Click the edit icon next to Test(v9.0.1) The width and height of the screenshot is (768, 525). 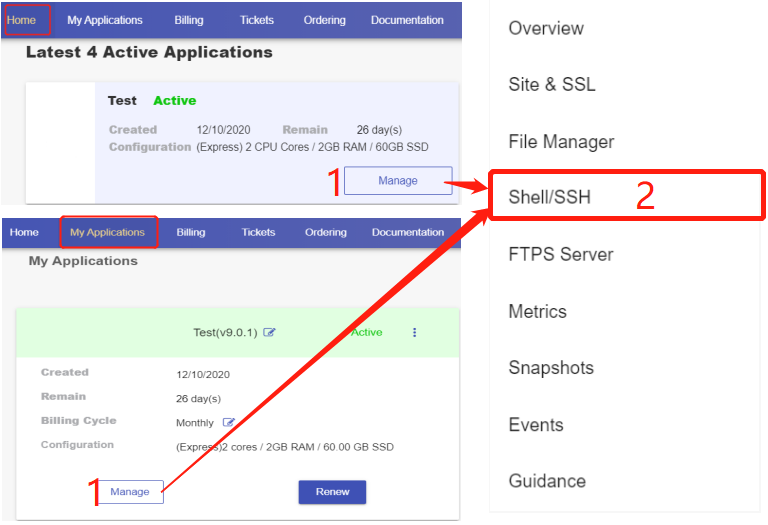tap(269, 333)
